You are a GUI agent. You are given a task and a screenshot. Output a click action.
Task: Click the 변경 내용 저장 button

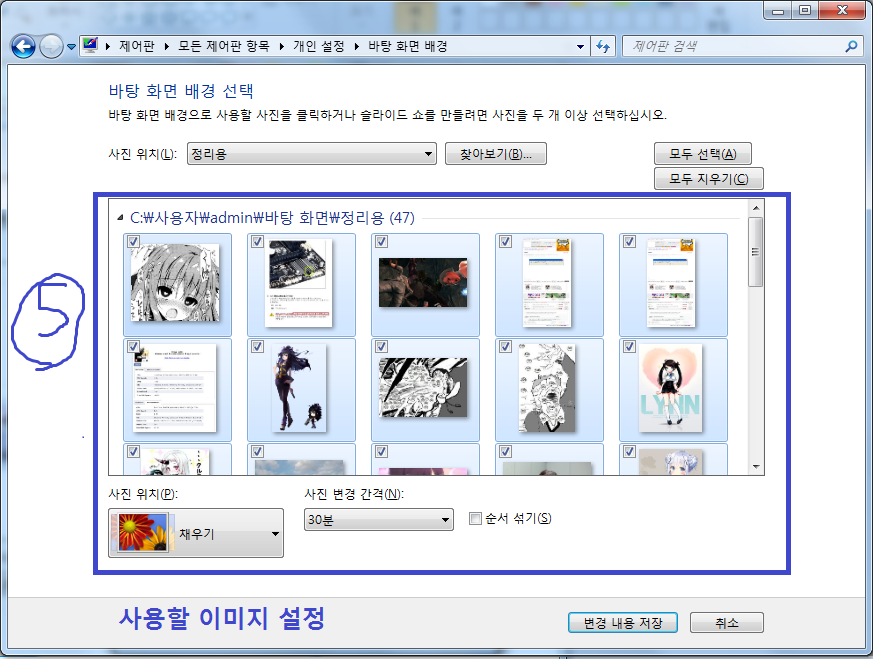[623, 622]
